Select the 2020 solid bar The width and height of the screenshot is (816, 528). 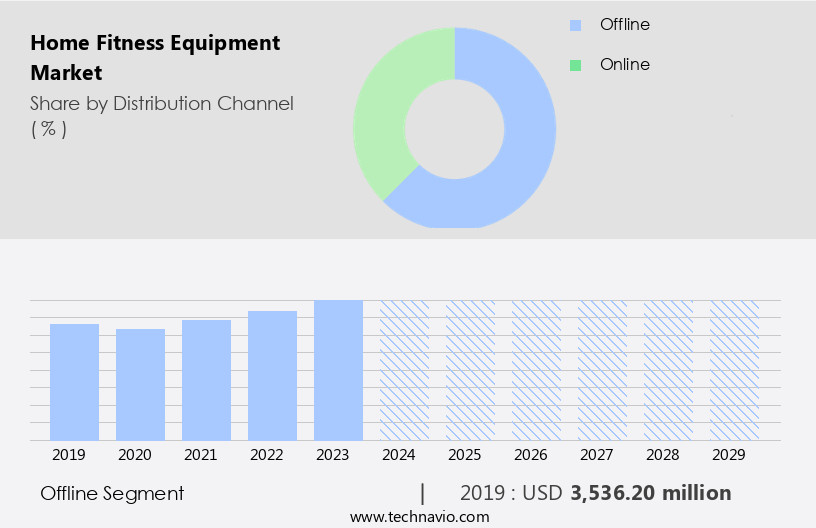pyautogui.click(x=140, y=385)
